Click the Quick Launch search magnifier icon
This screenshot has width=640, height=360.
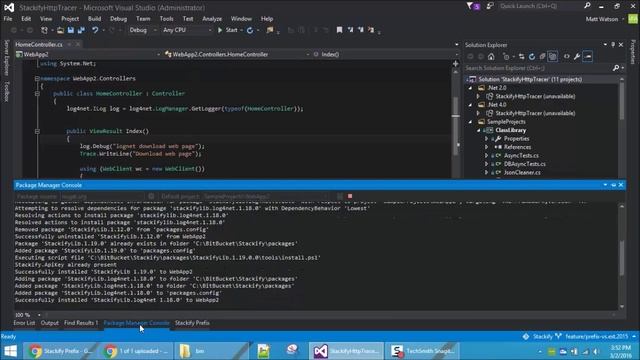click(587, 6)
